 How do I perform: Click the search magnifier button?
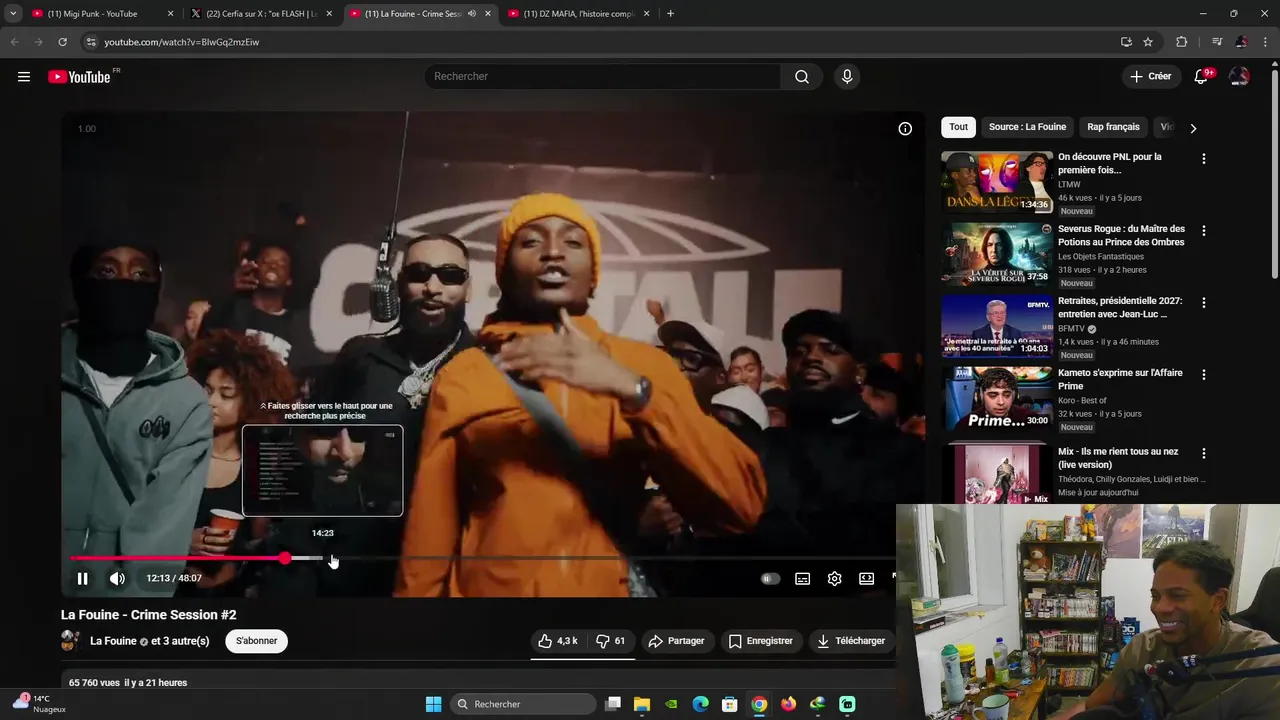[802, 77]
